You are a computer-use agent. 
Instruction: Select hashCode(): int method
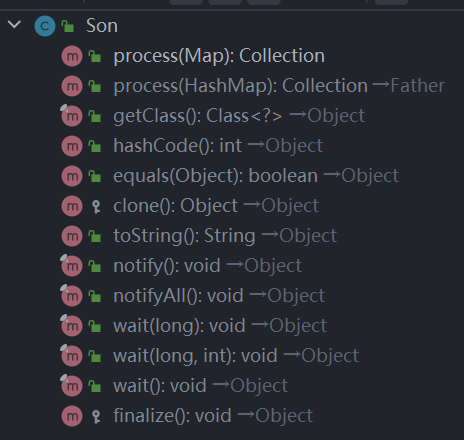(218, 146)
